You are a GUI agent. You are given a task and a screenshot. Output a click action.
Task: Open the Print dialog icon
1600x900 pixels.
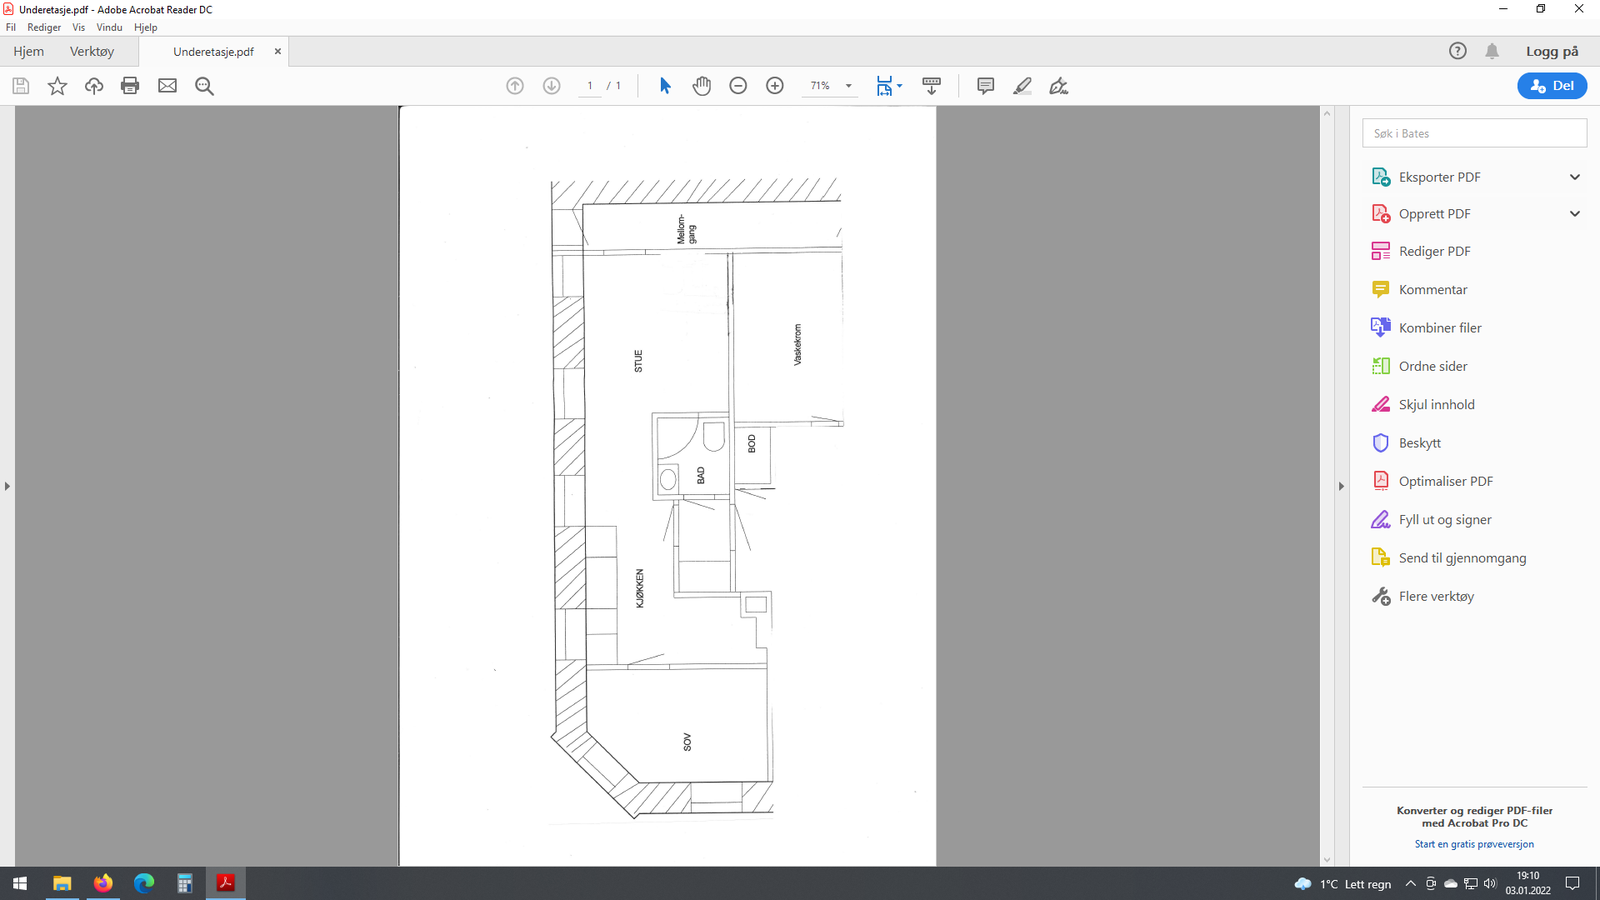tap(130, 86)
